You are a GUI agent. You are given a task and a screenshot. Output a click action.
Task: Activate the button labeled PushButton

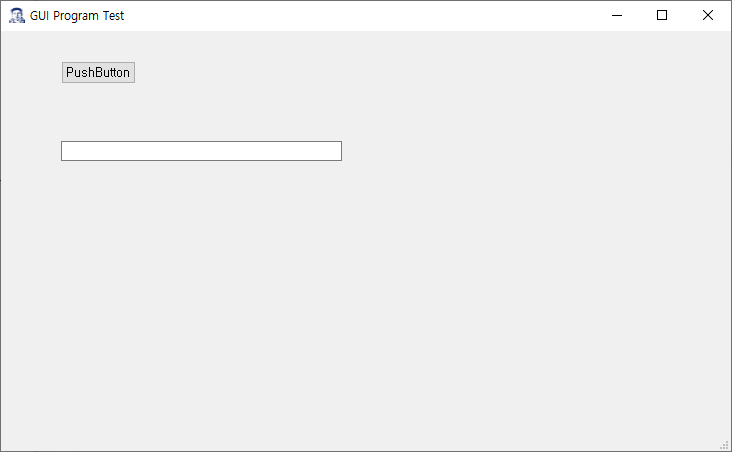click(x=98, y=72)
